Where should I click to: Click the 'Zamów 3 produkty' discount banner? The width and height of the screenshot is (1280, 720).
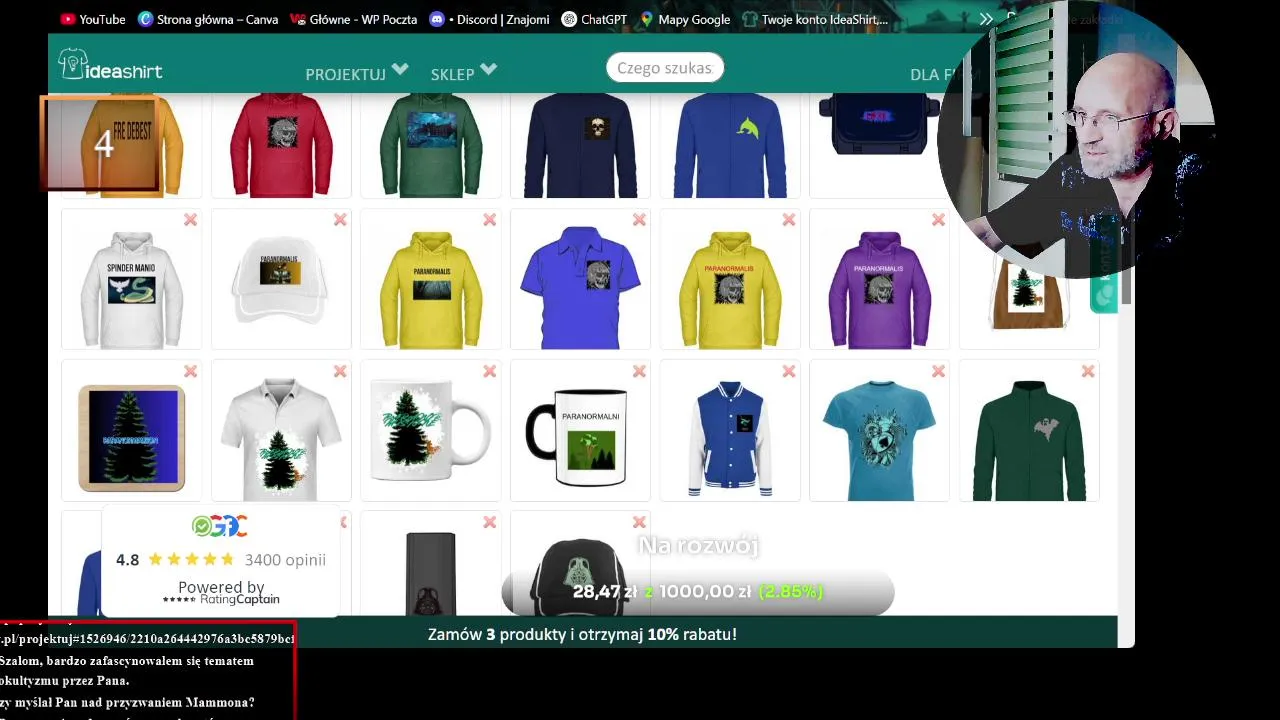tap(582, 634)
